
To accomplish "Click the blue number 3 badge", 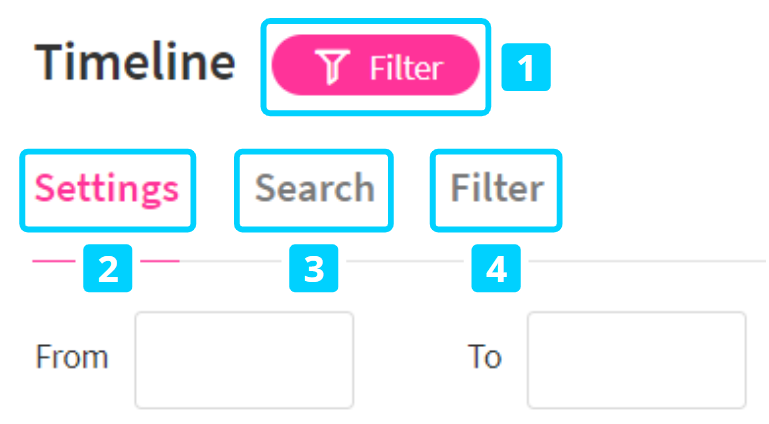I will pos(314,268).
